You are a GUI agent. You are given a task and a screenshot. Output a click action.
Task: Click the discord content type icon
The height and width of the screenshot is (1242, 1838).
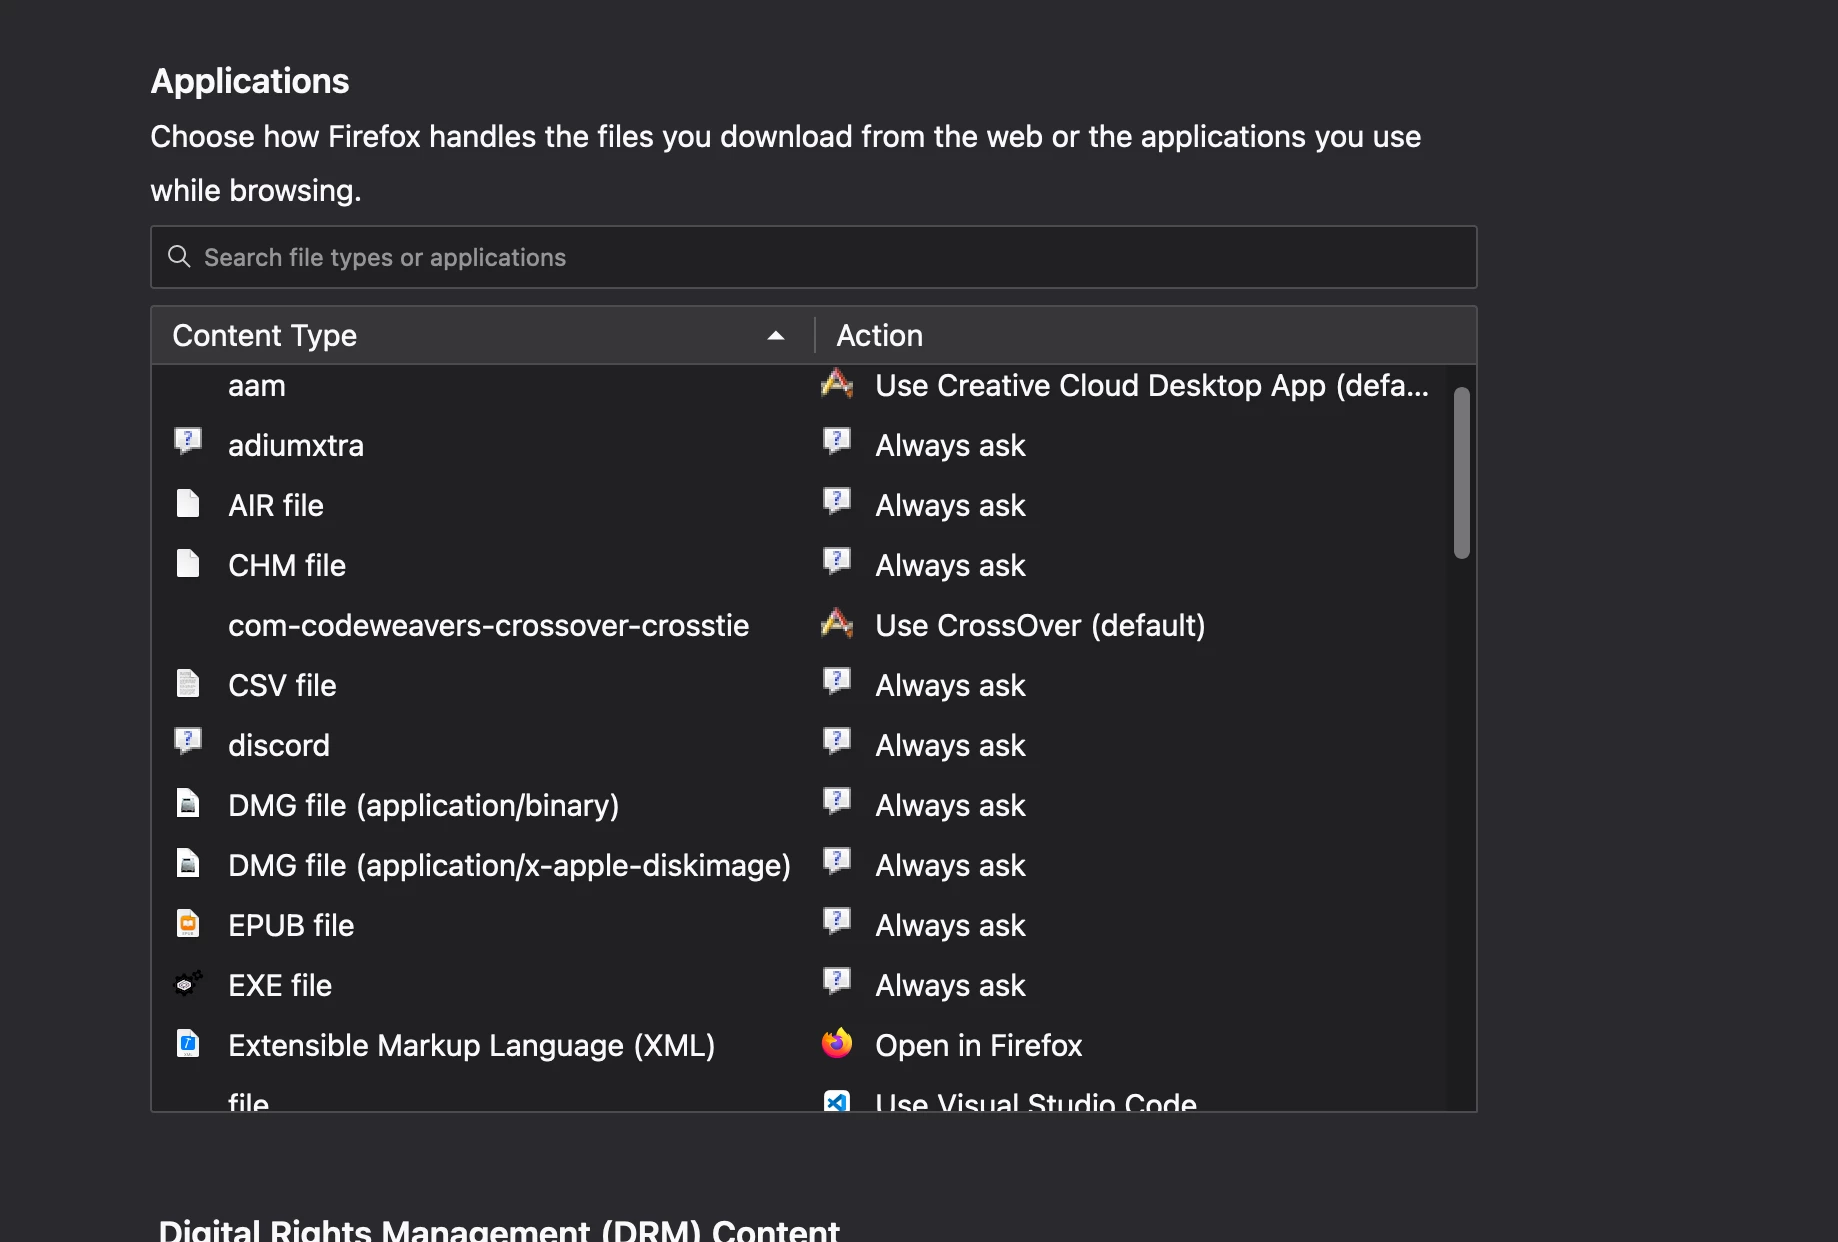click(x=188, y=742)
